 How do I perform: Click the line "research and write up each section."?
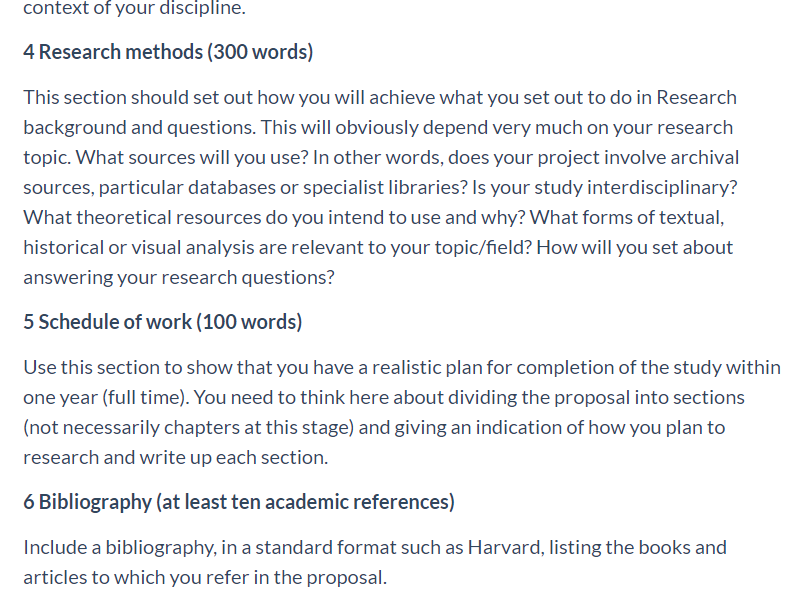point(176,458)
